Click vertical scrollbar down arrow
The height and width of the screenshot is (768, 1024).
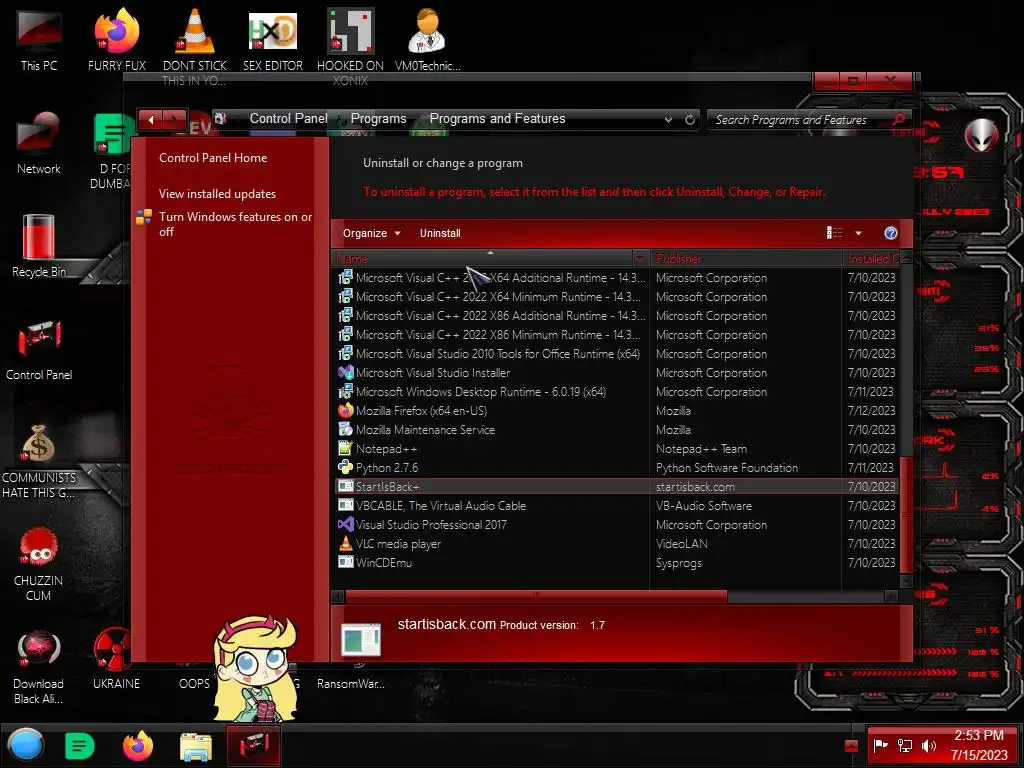(906, 581)
